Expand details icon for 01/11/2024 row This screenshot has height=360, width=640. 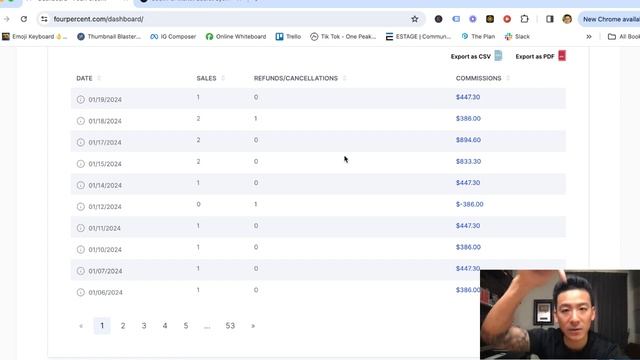coord(81,228)
